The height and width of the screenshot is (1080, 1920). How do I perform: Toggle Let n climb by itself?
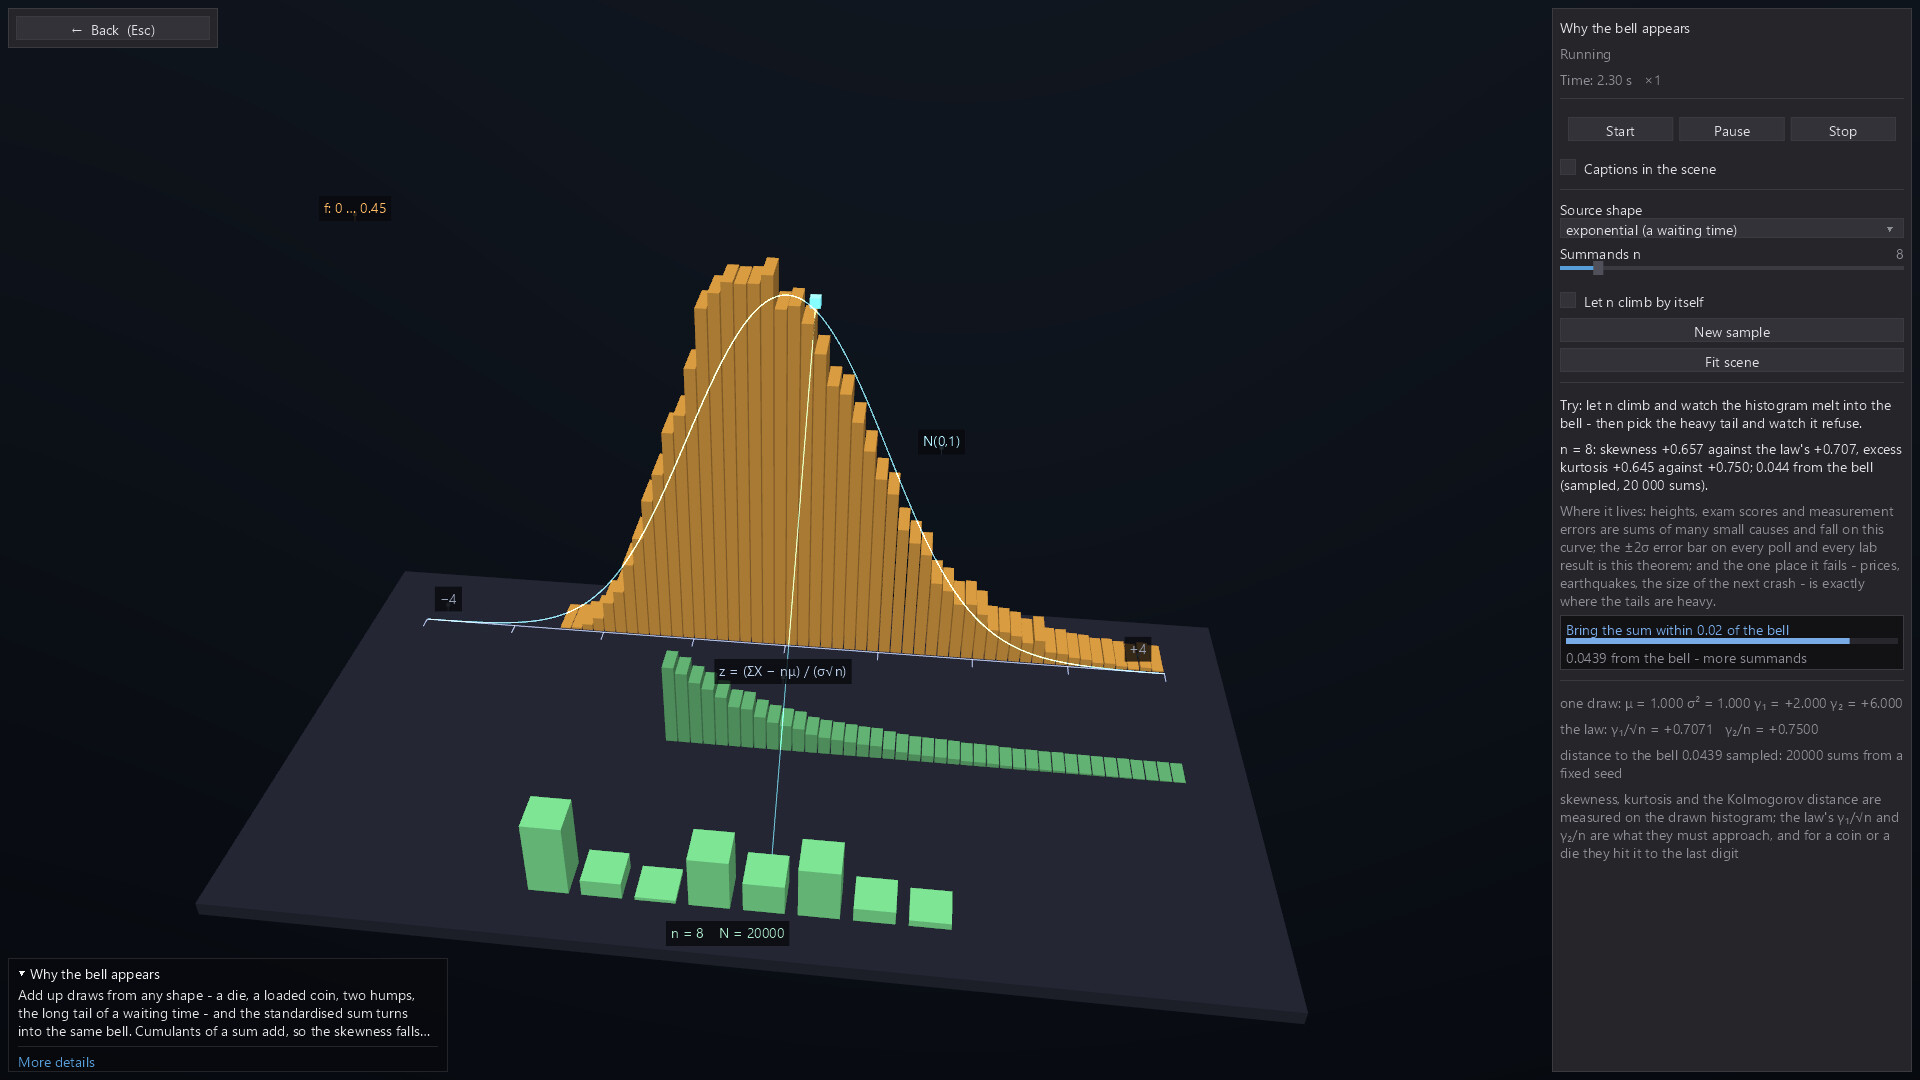point(1568,301)
